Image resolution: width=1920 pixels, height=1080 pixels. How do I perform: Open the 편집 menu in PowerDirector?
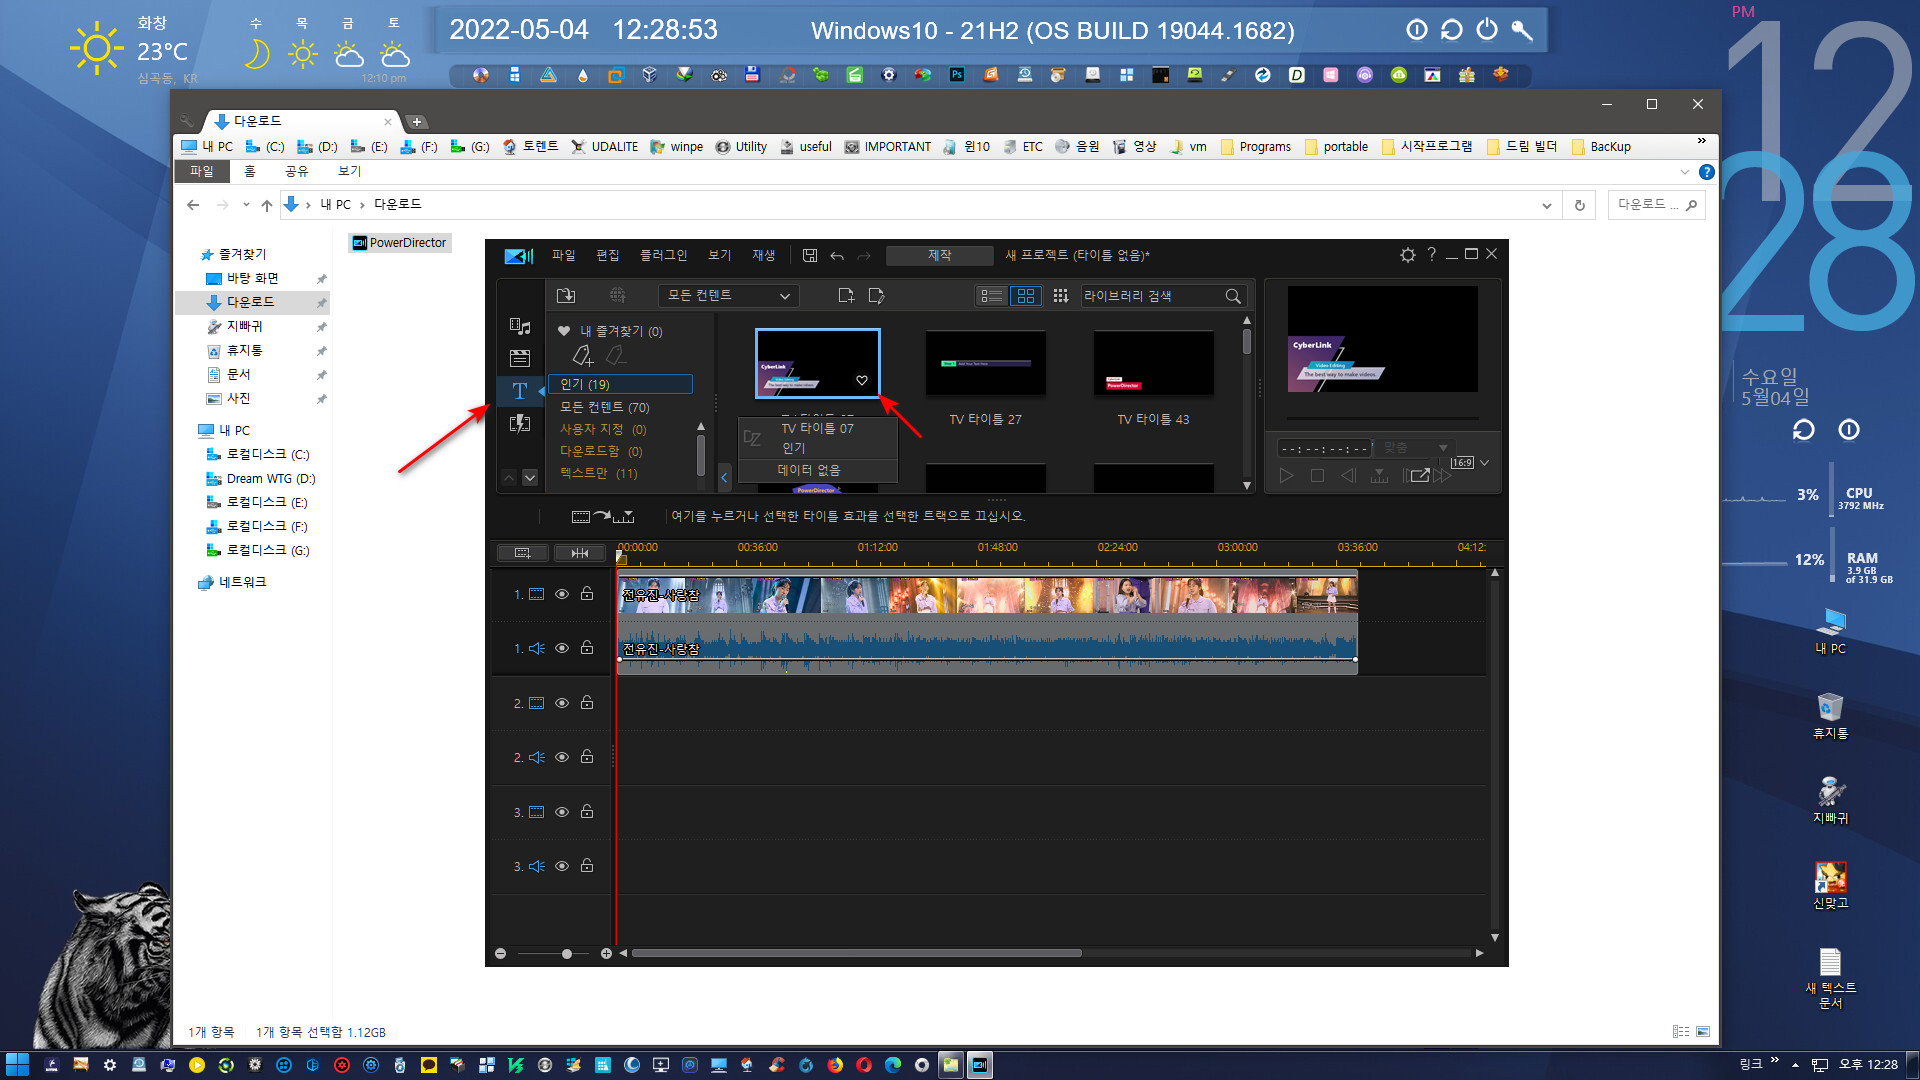[x=608, y=256]
